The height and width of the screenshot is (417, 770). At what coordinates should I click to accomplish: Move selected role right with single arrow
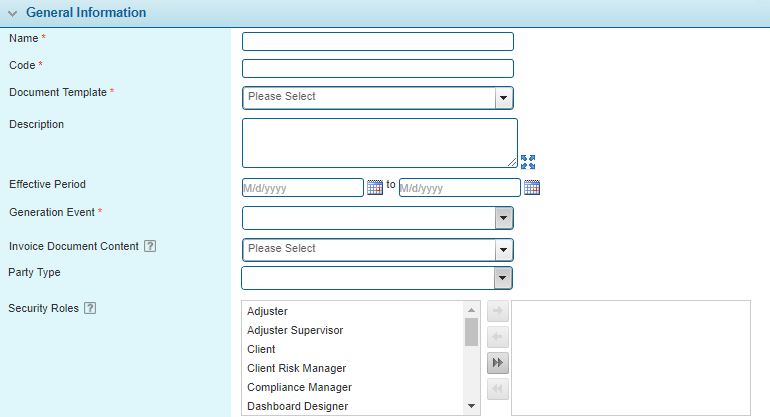pyautogui.click(x=498, y=312)
